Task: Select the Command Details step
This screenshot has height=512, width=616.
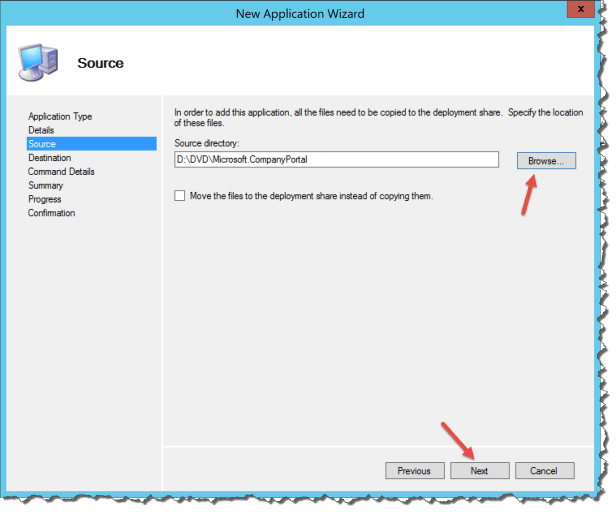Action: pyautogui.click(x=61, y=171)
